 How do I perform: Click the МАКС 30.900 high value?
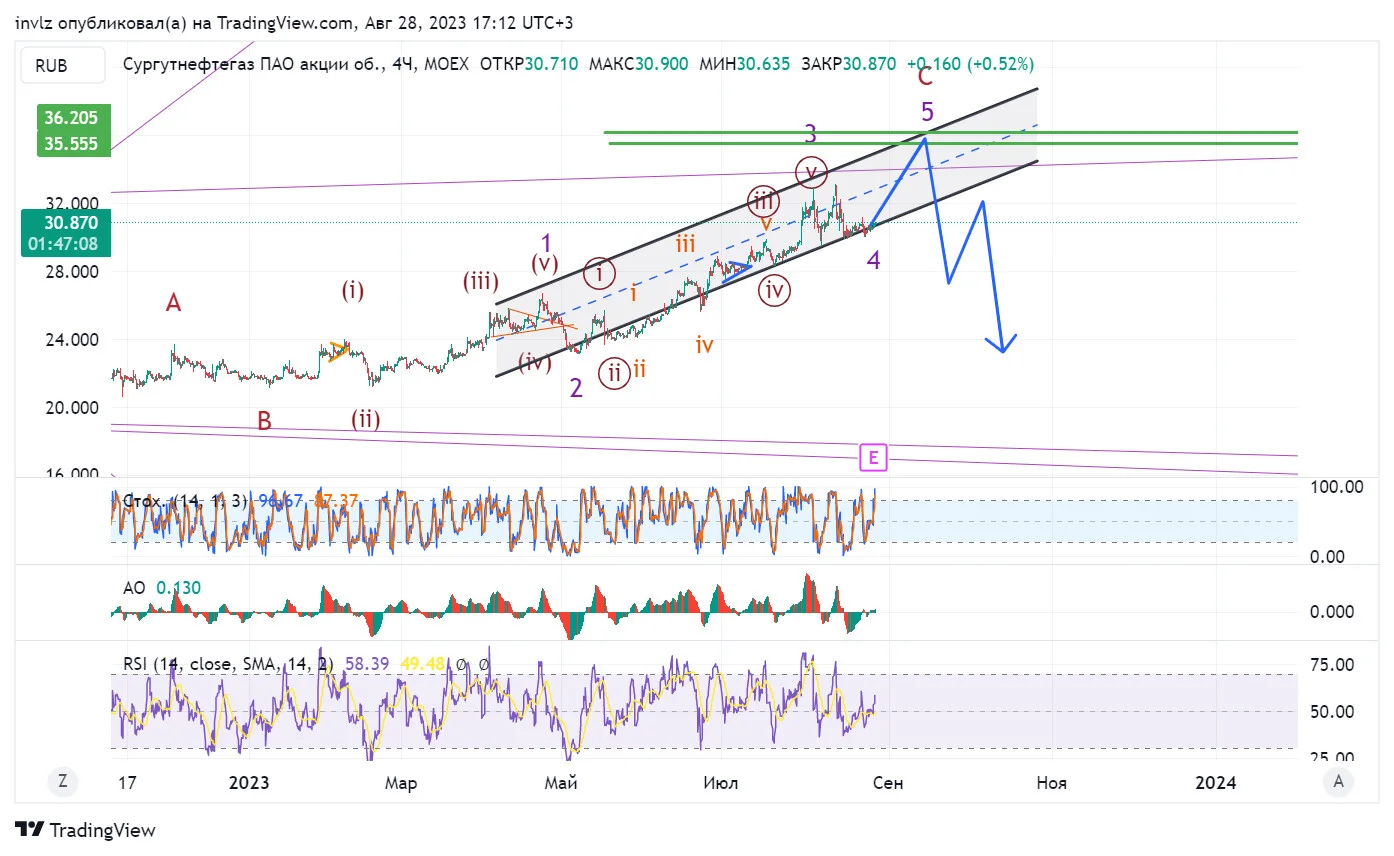(x=638, y=64)
